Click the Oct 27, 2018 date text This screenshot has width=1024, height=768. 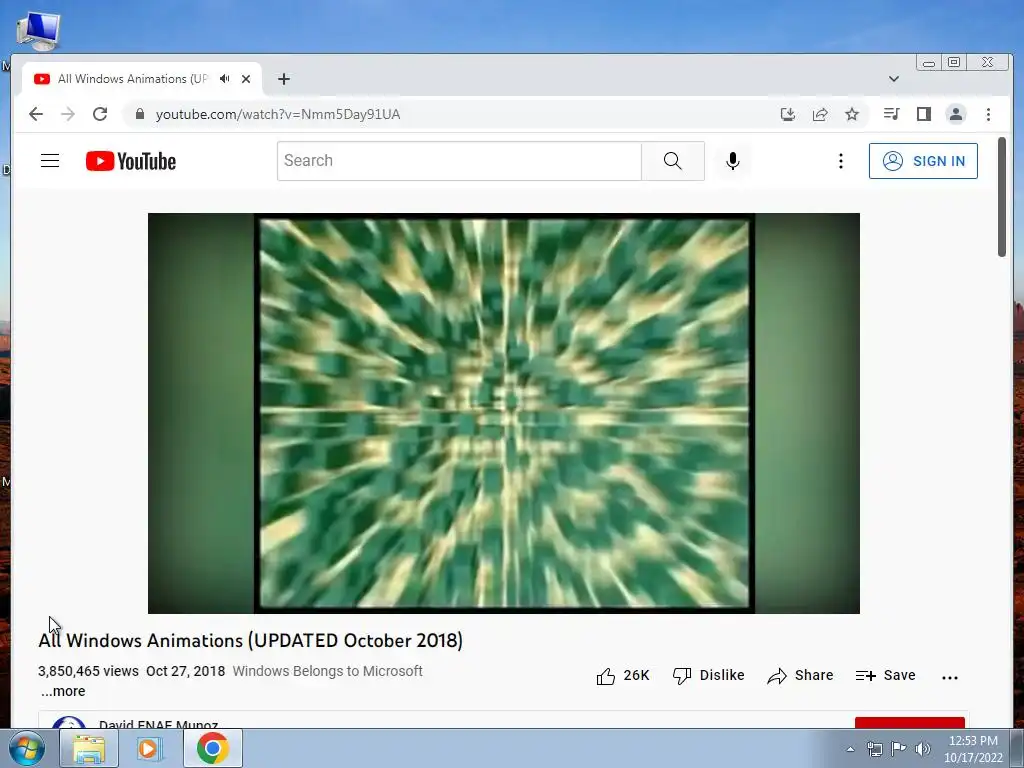coord(185,671)
